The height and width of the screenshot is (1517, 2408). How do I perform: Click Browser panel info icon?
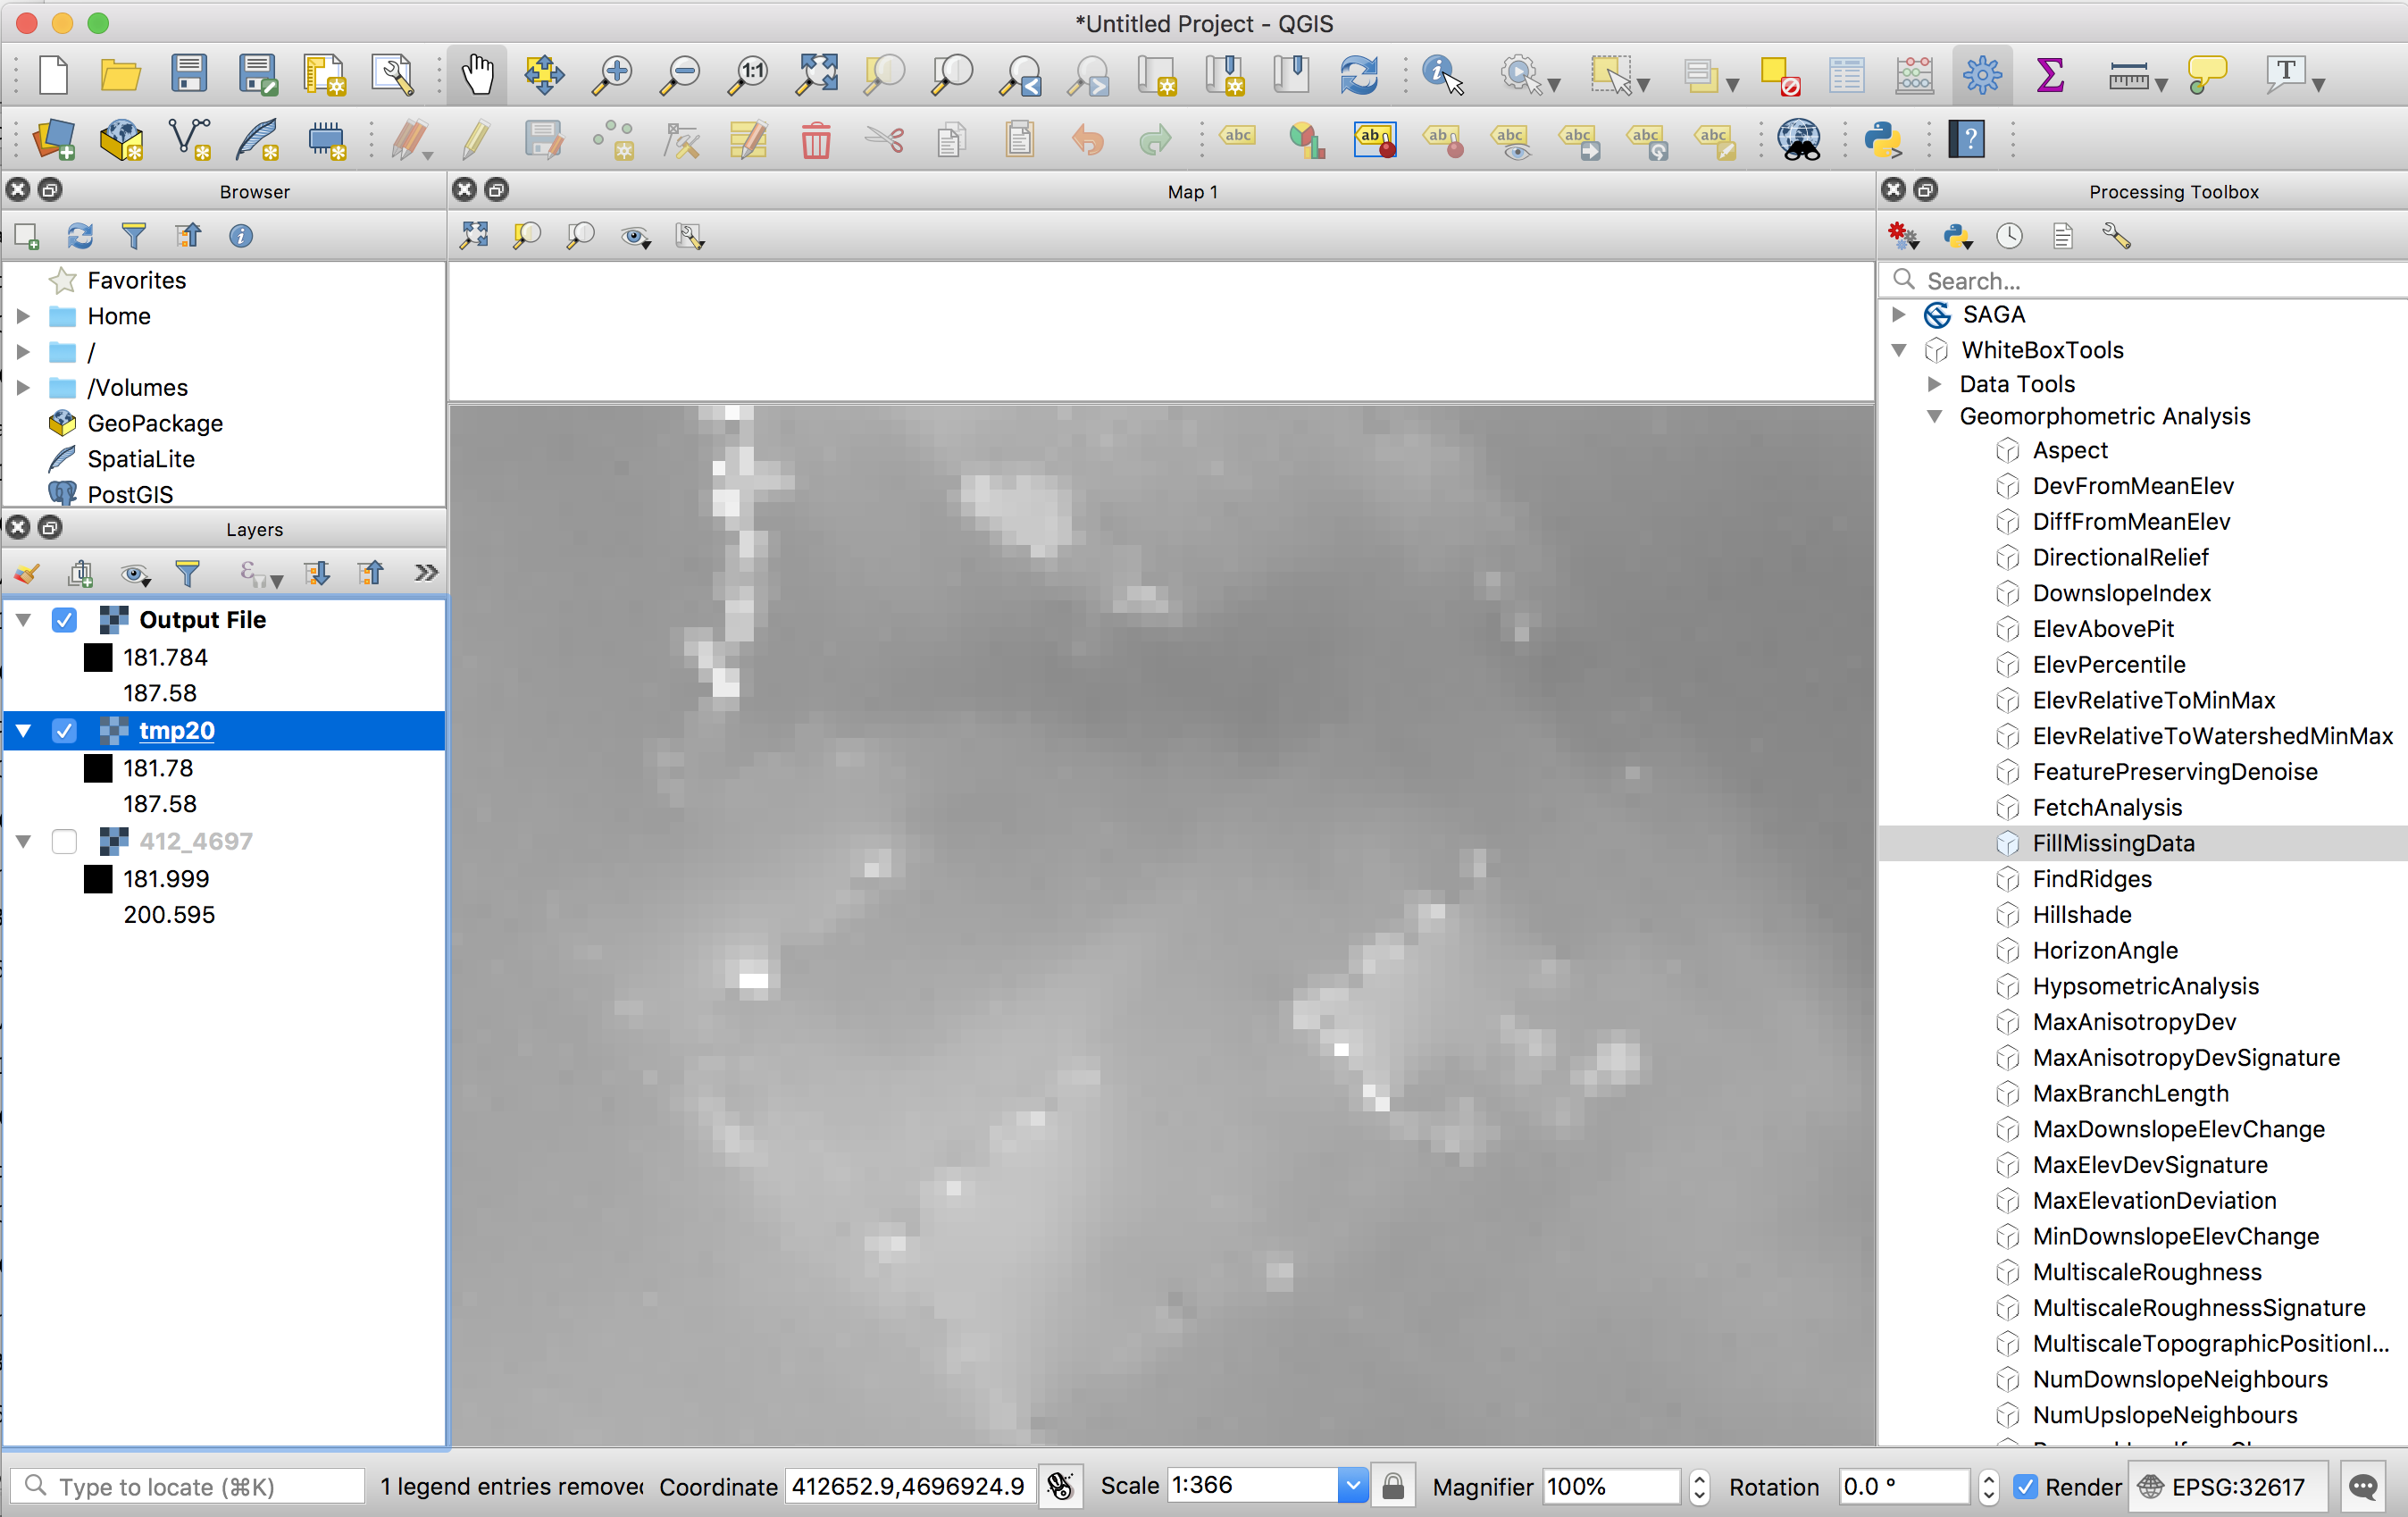[241, 236]
